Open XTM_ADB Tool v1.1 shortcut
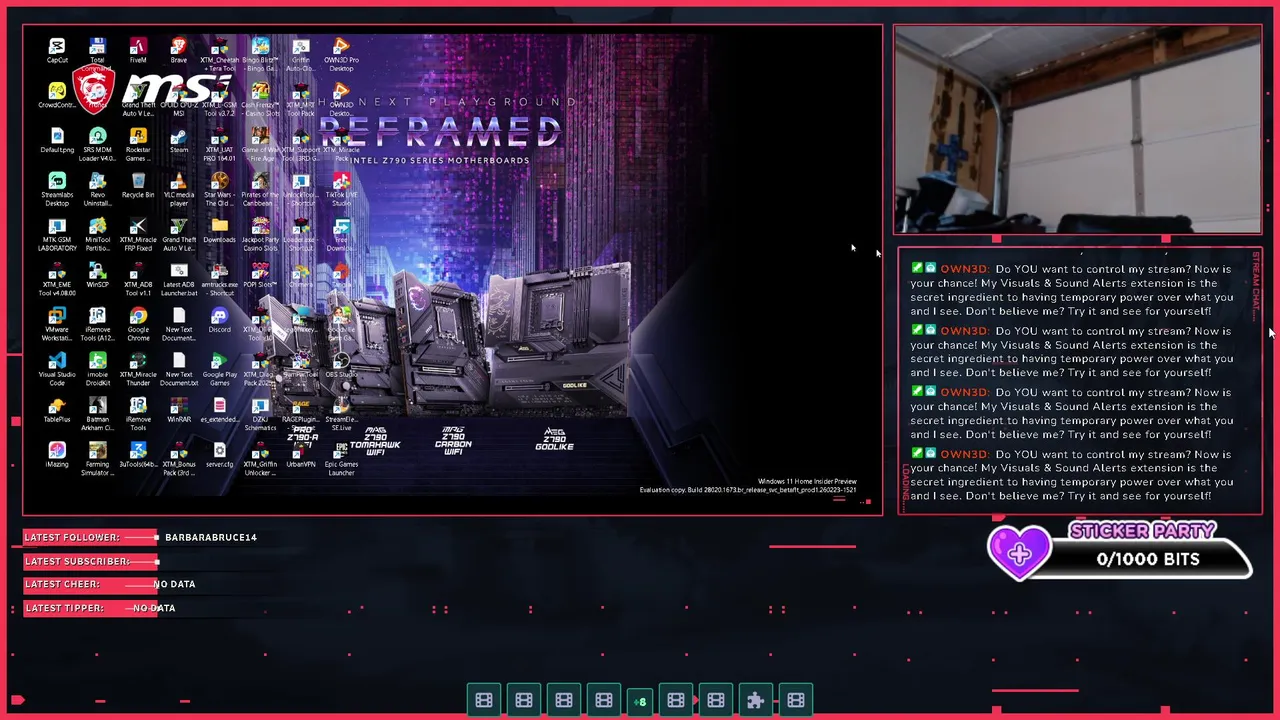 pyautogui.click(x=138, y=280)
